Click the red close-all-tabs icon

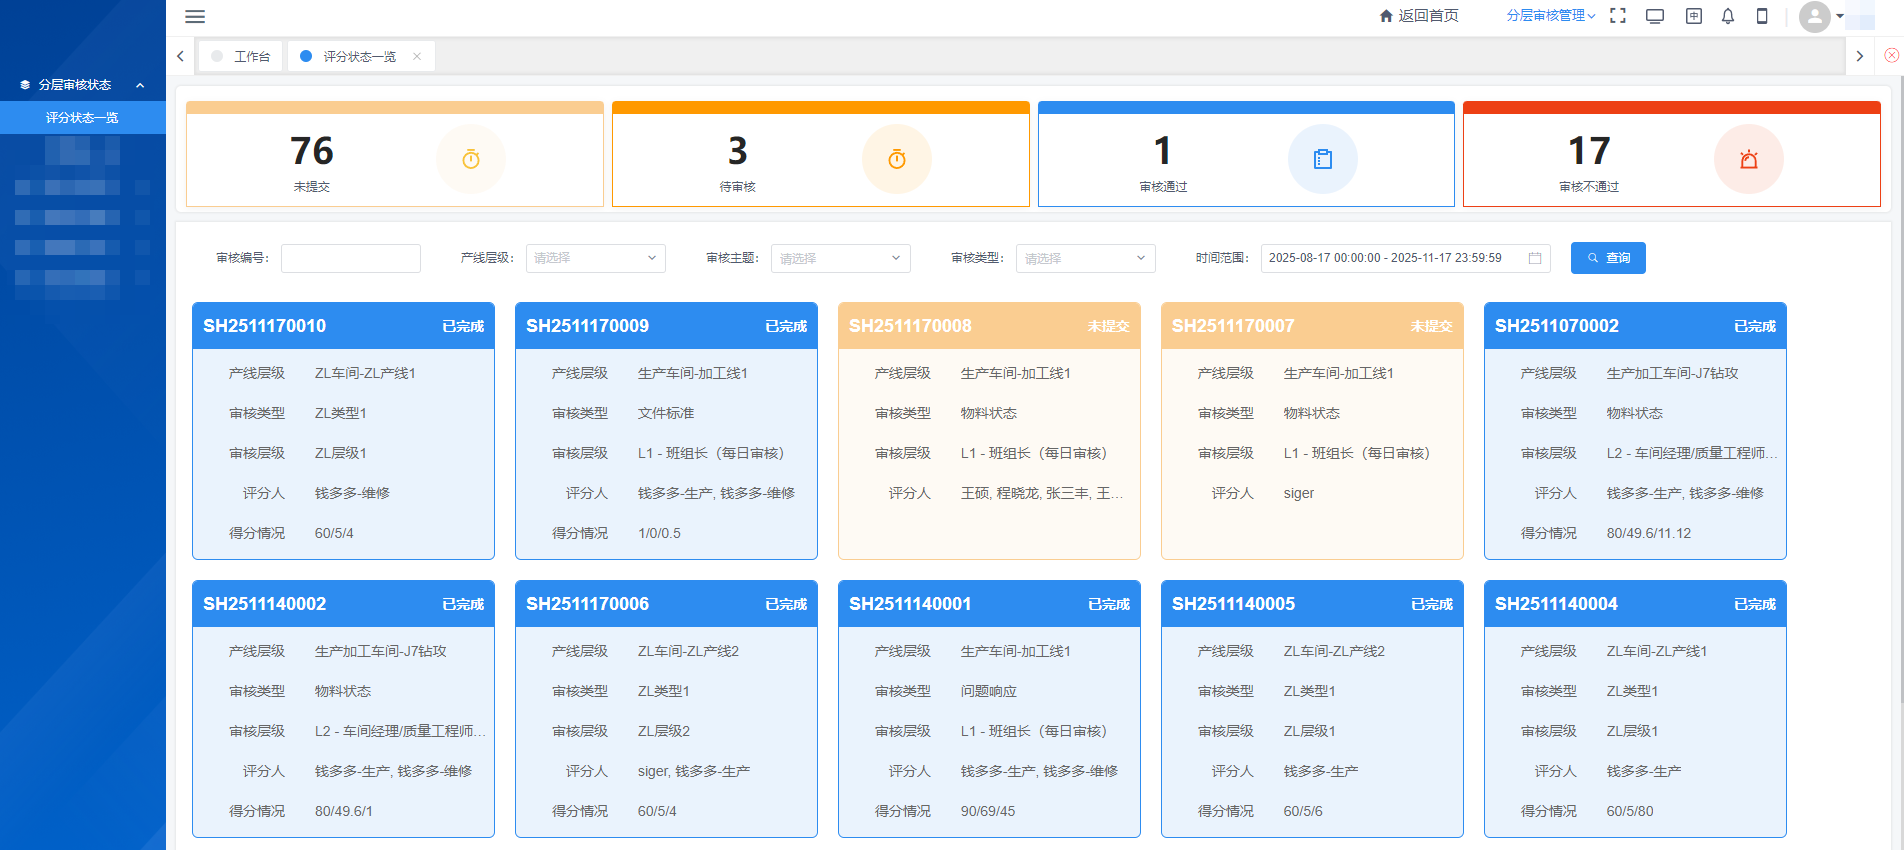1891,56
